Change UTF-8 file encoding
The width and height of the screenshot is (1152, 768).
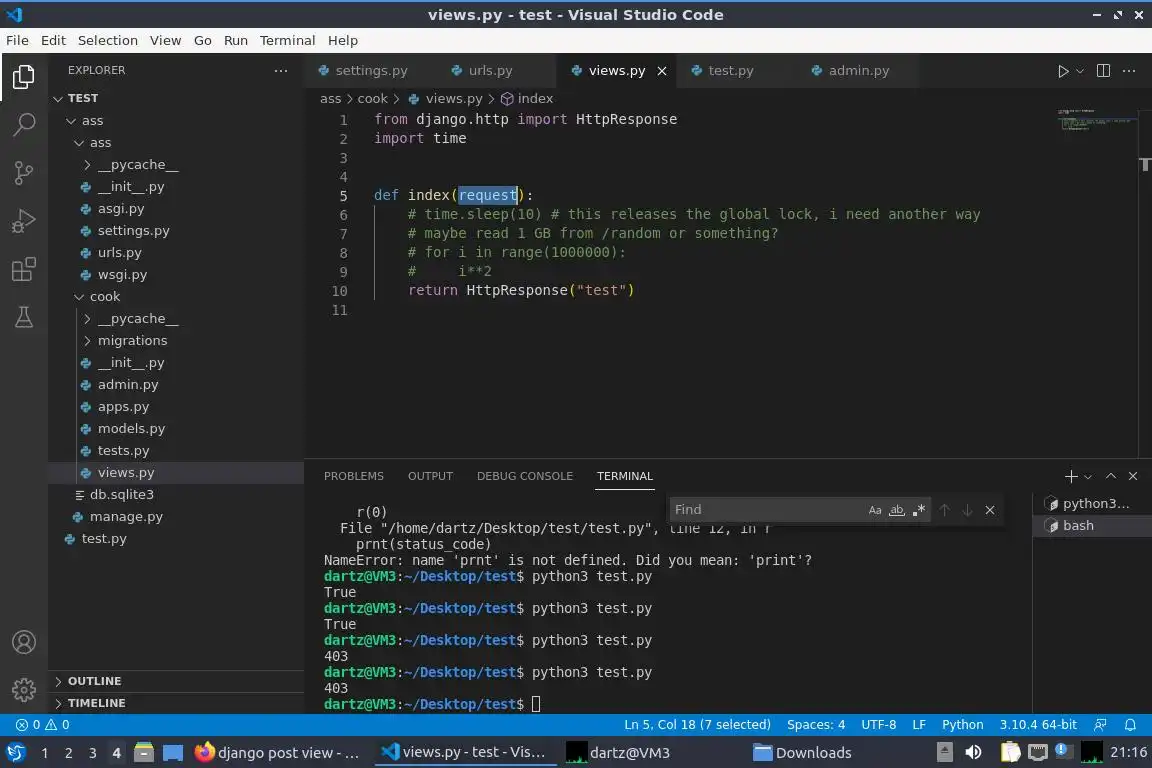pos(878,725)
